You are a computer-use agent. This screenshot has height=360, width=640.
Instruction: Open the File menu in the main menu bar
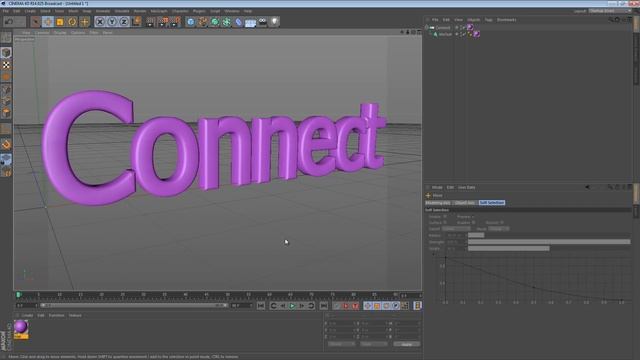point(6,11)
